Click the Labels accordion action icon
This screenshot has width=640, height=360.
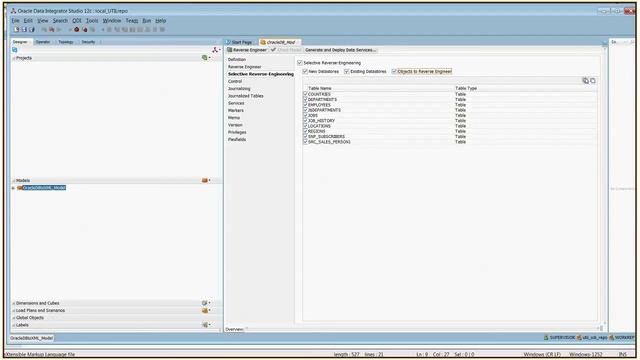205,325
